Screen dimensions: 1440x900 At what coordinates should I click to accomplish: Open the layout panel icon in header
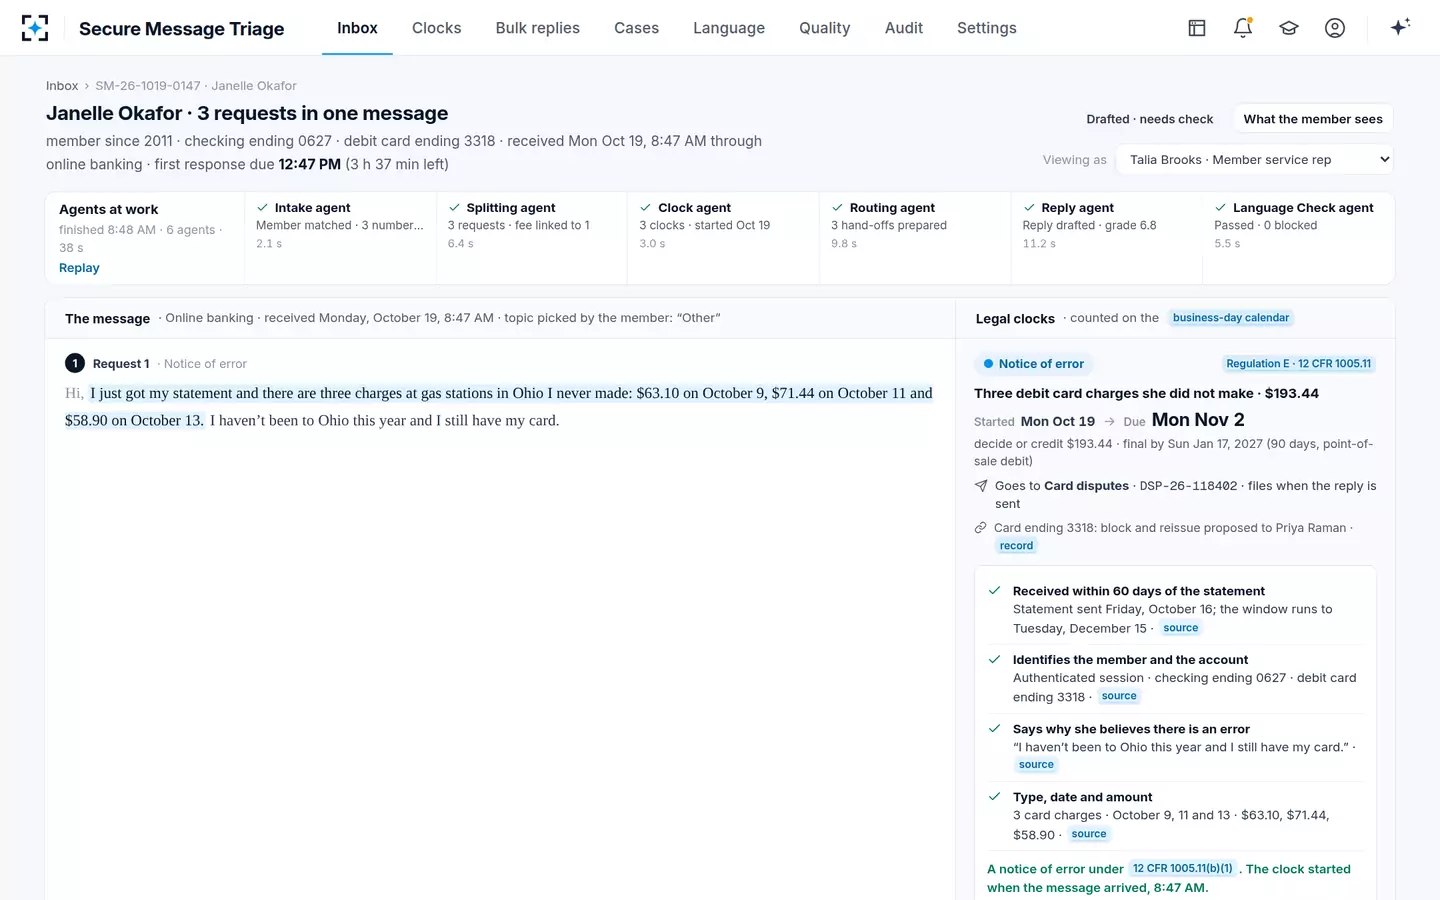click(1197, 28)
